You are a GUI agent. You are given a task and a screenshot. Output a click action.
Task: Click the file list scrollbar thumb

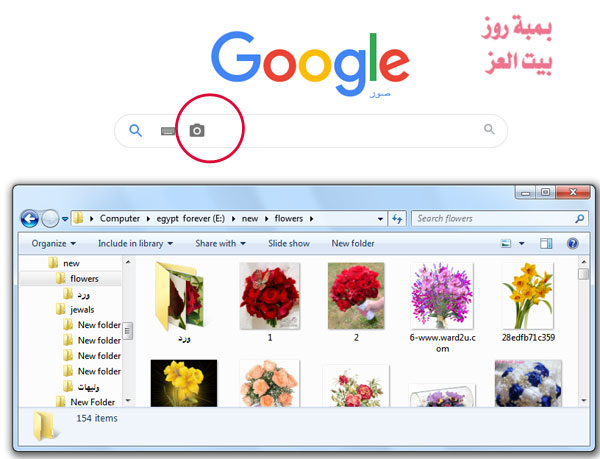click(x=584, y=274)
